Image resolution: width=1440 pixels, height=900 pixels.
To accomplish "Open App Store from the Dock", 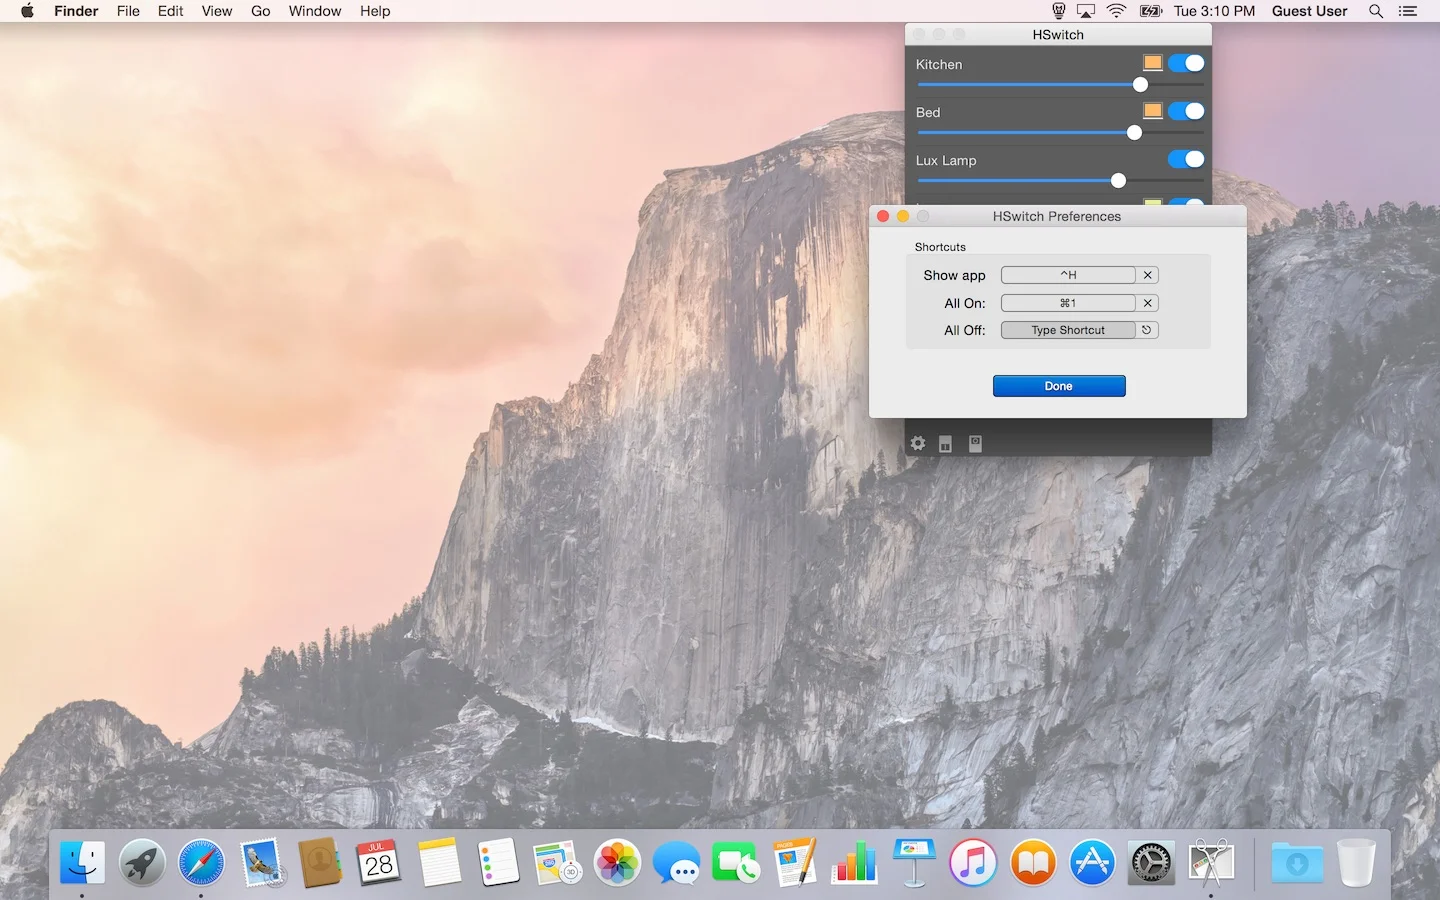I will pyautogui.click(x=1092, y=862).
